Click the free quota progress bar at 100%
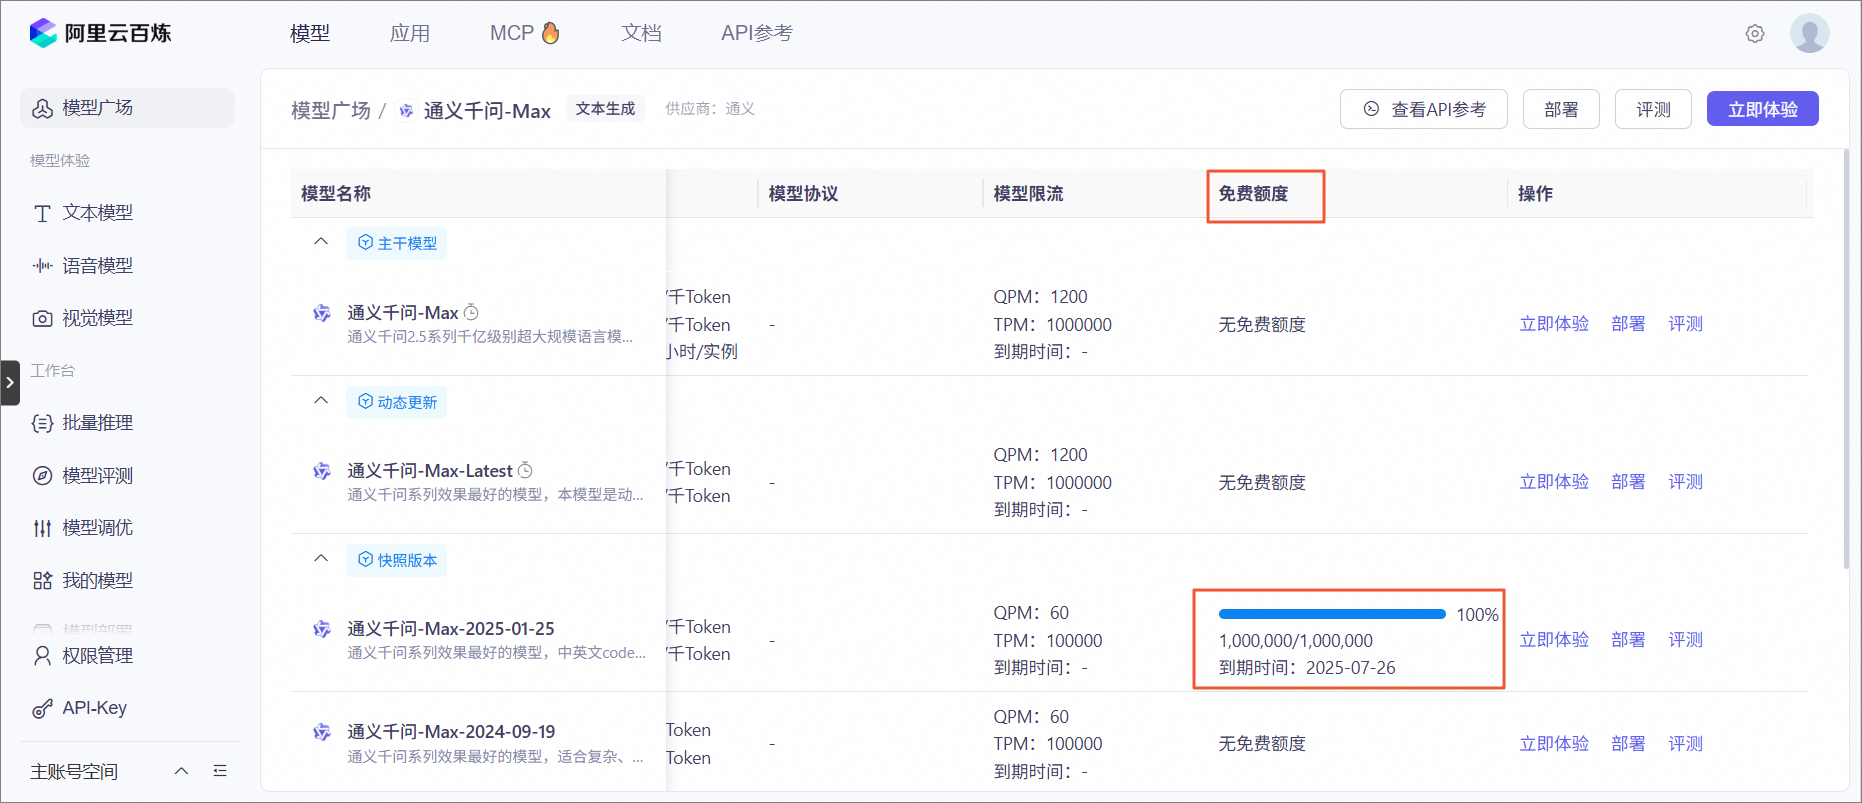 (1332, 614)
